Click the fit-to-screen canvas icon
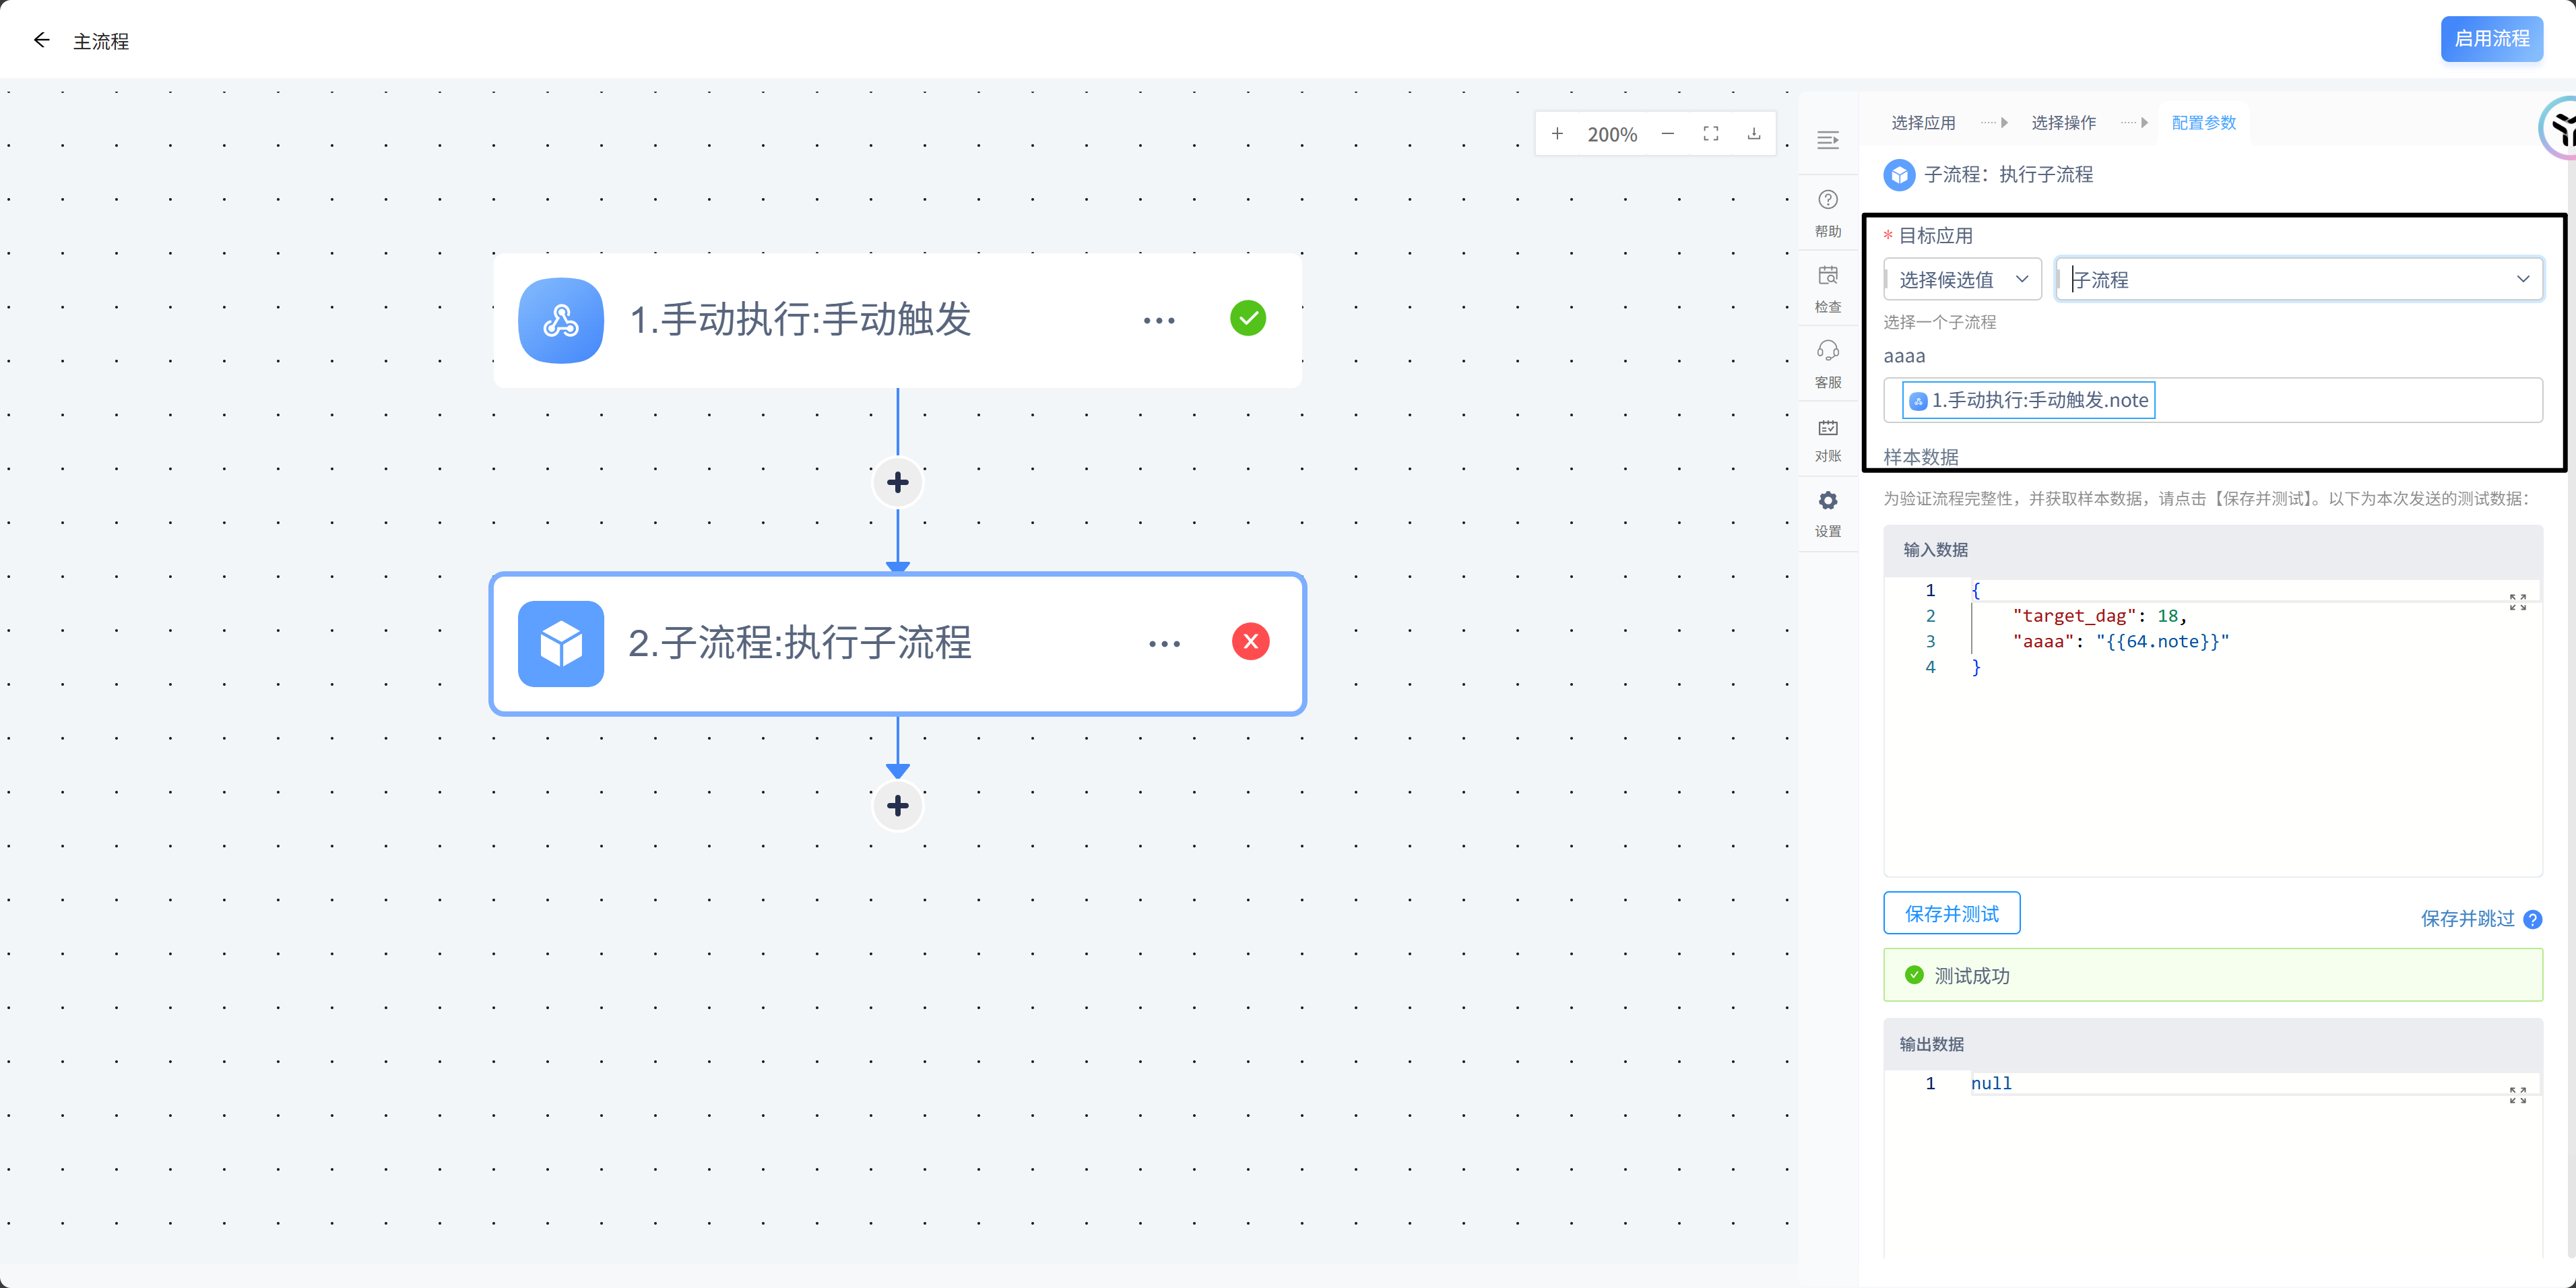The image size is (2576, 1288). click(1711, 134)
